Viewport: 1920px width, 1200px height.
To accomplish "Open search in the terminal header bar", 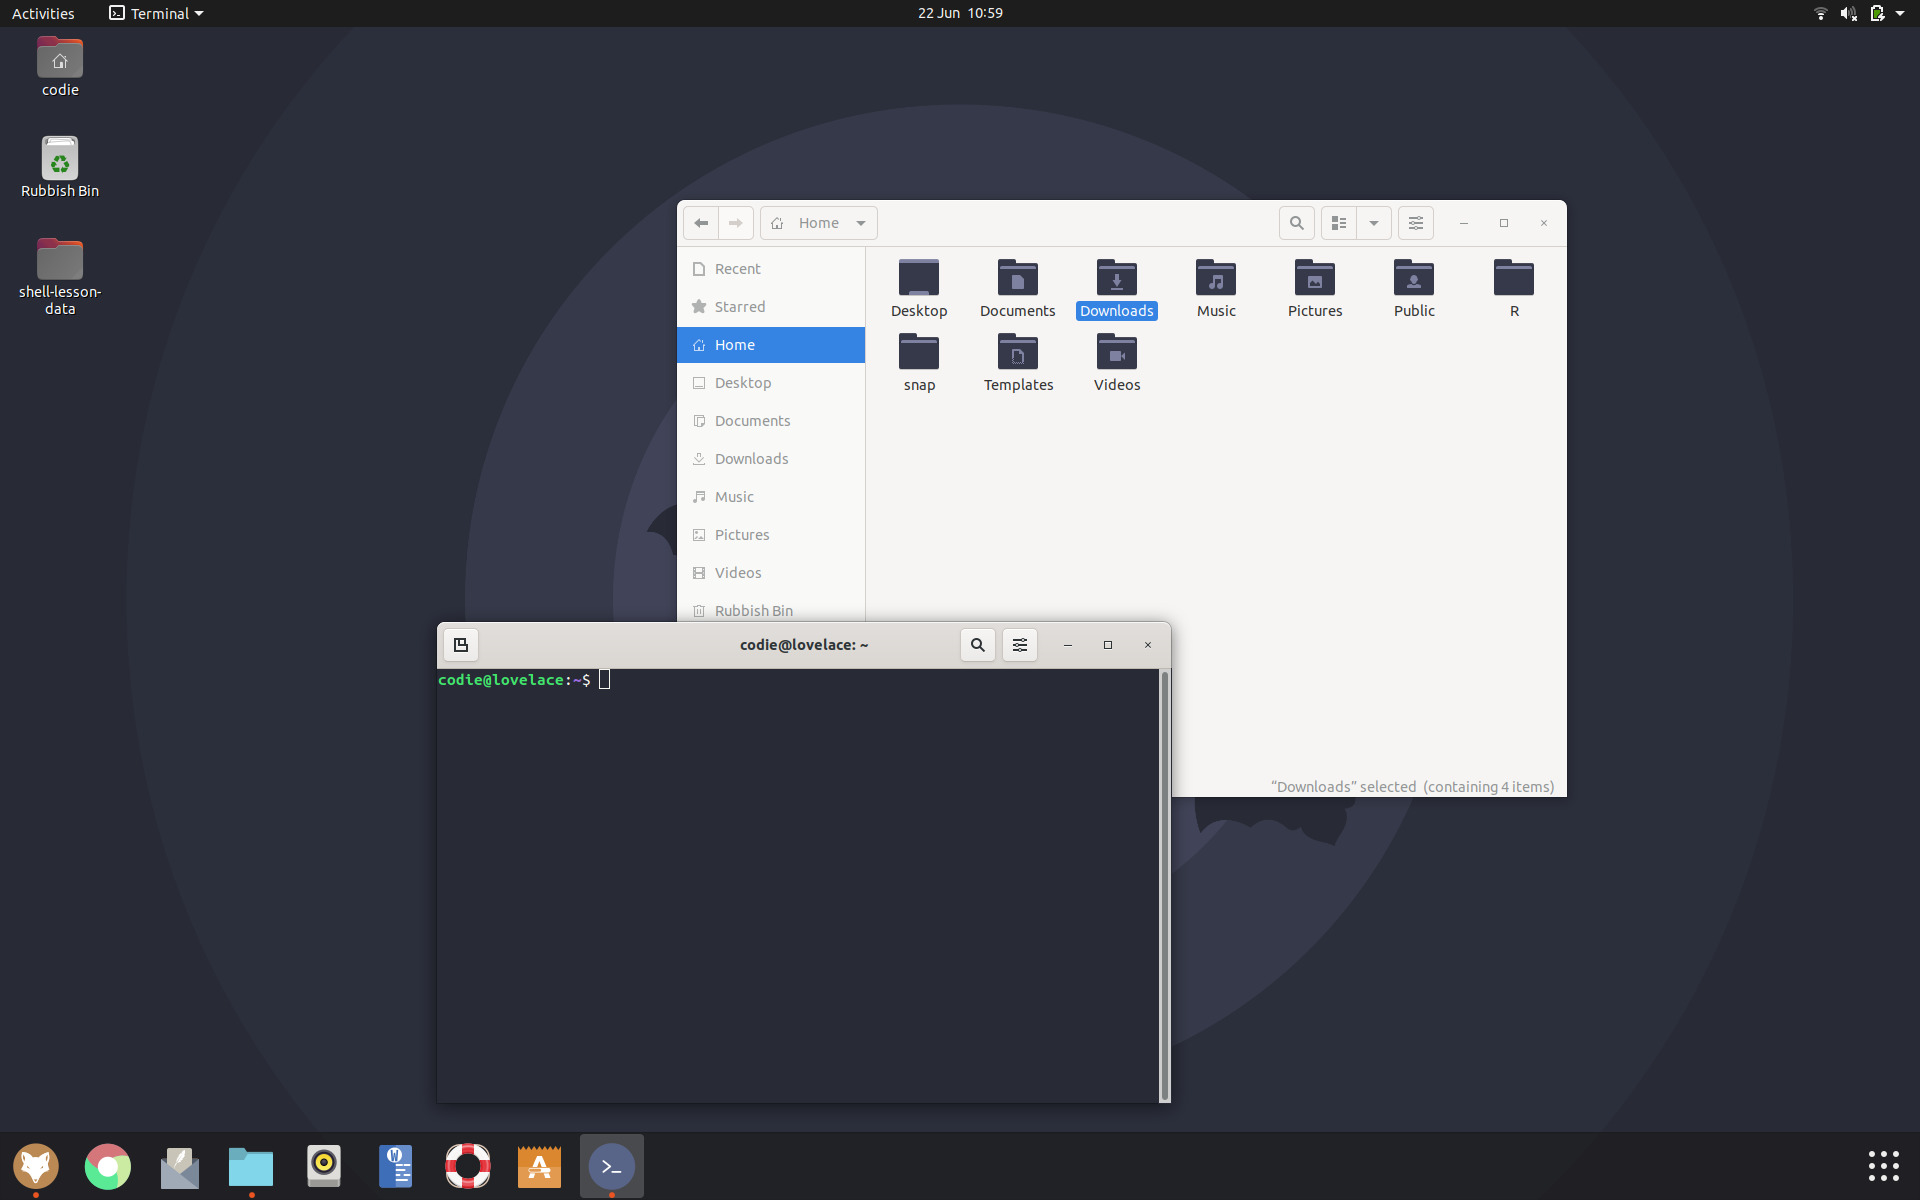I will 978,645.
